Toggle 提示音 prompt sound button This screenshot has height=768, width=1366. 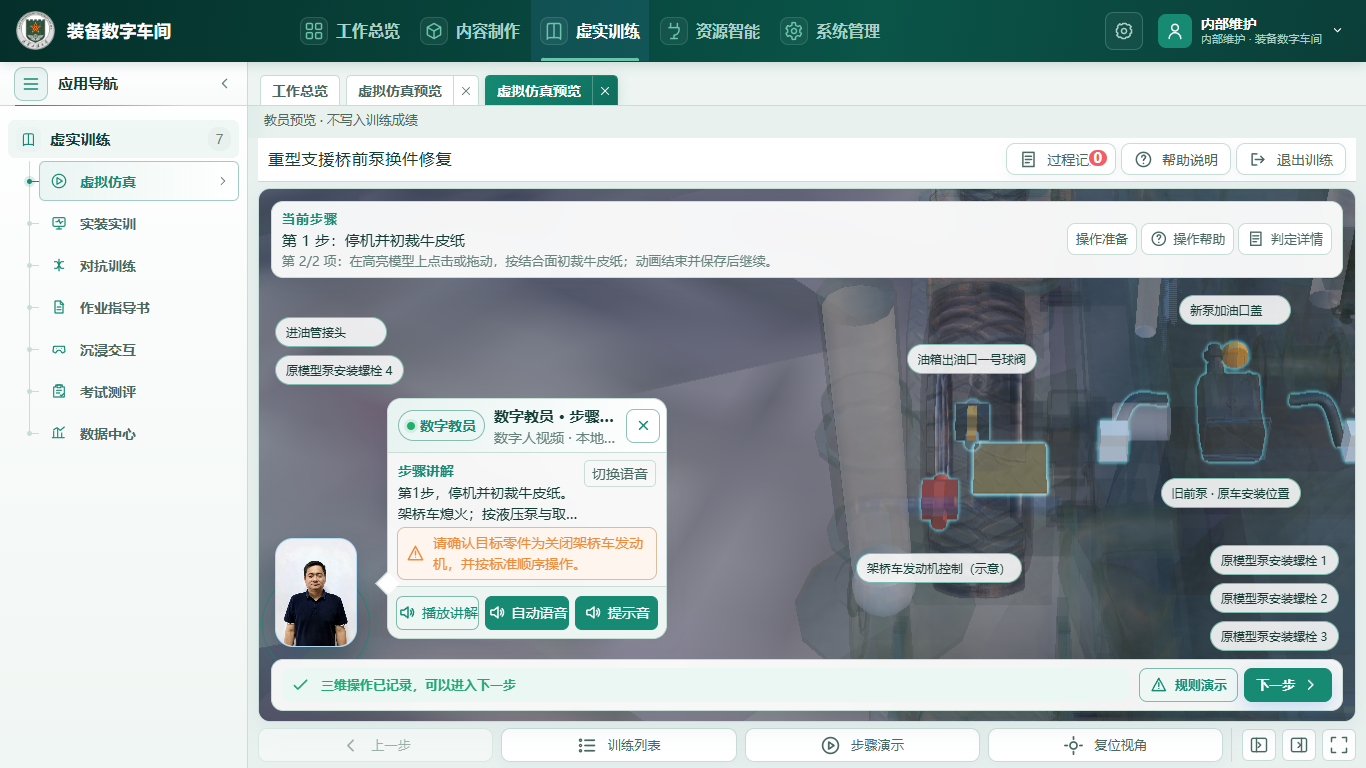click(617, 613)
